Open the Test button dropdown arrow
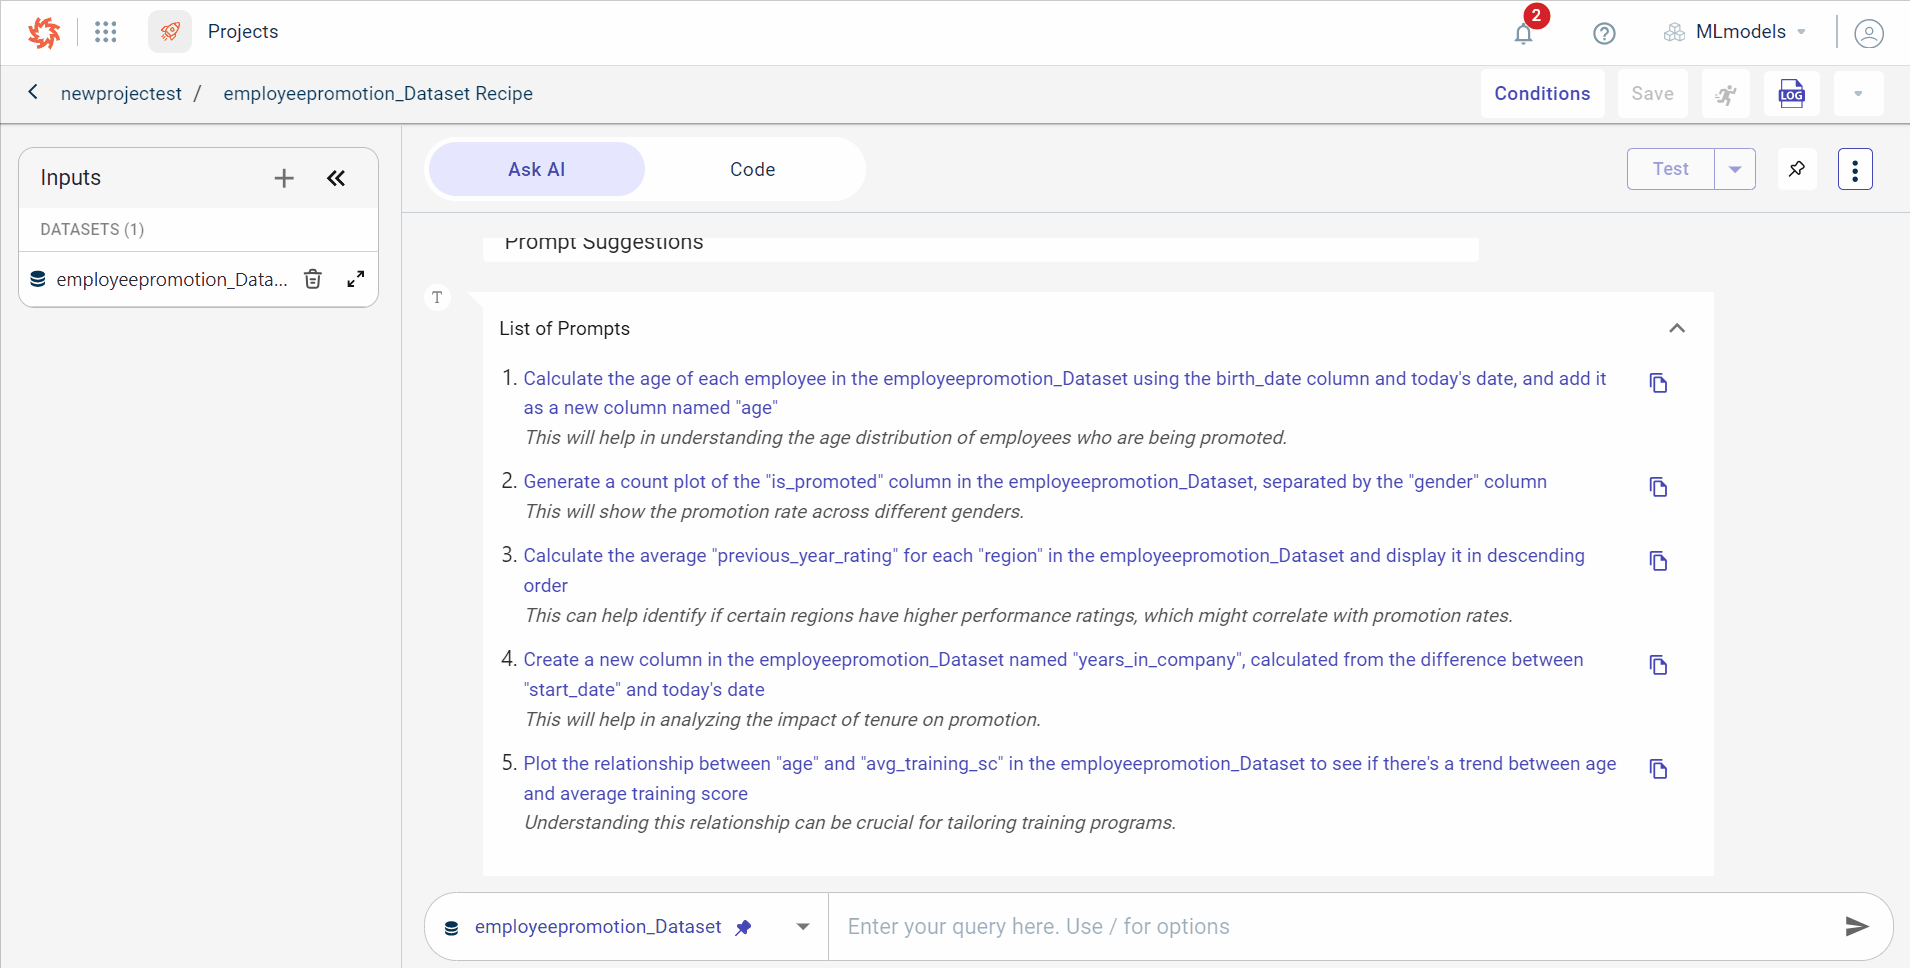Viewport: 1910px width, 968px height. click(x=1735, y=169)
